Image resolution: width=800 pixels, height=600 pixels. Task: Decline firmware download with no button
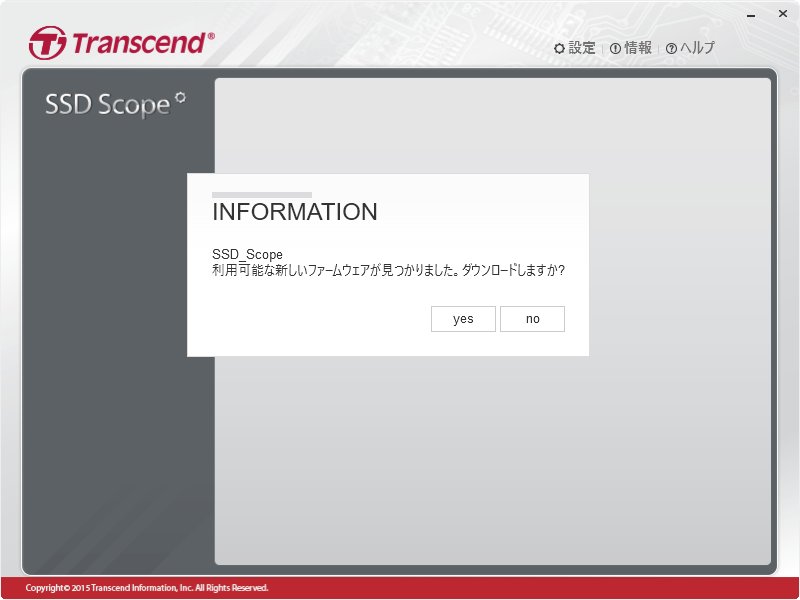[x=532, y=319]
